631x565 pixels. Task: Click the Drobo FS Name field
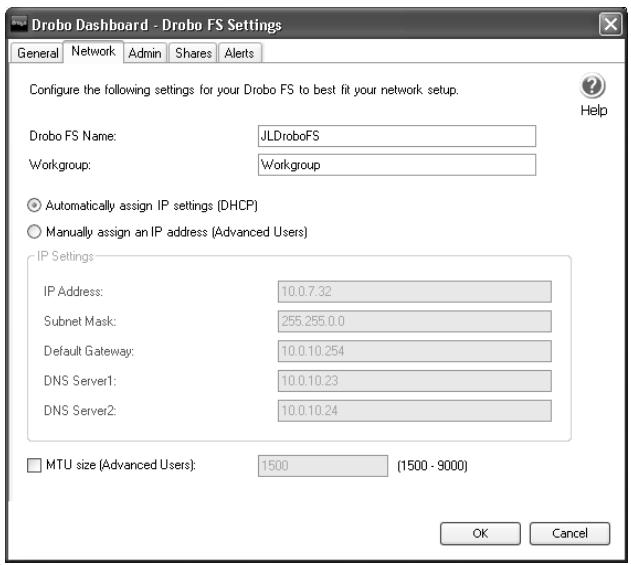click(397, 136)
